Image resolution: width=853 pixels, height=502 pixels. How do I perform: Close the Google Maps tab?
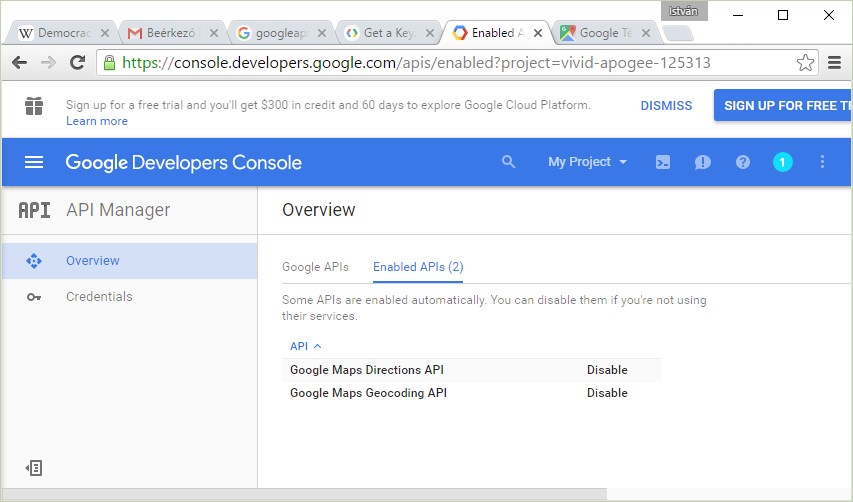click(646, 33)
